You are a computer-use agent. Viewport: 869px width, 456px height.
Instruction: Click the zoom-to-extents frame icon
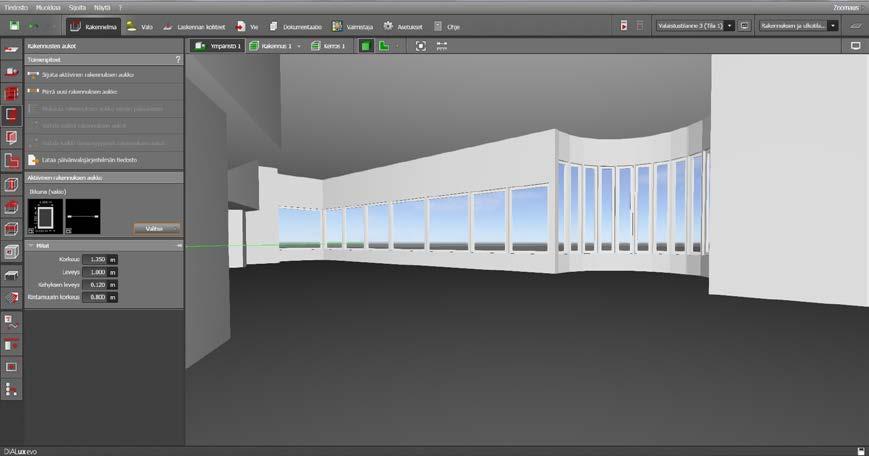click(x=421, y=46)
